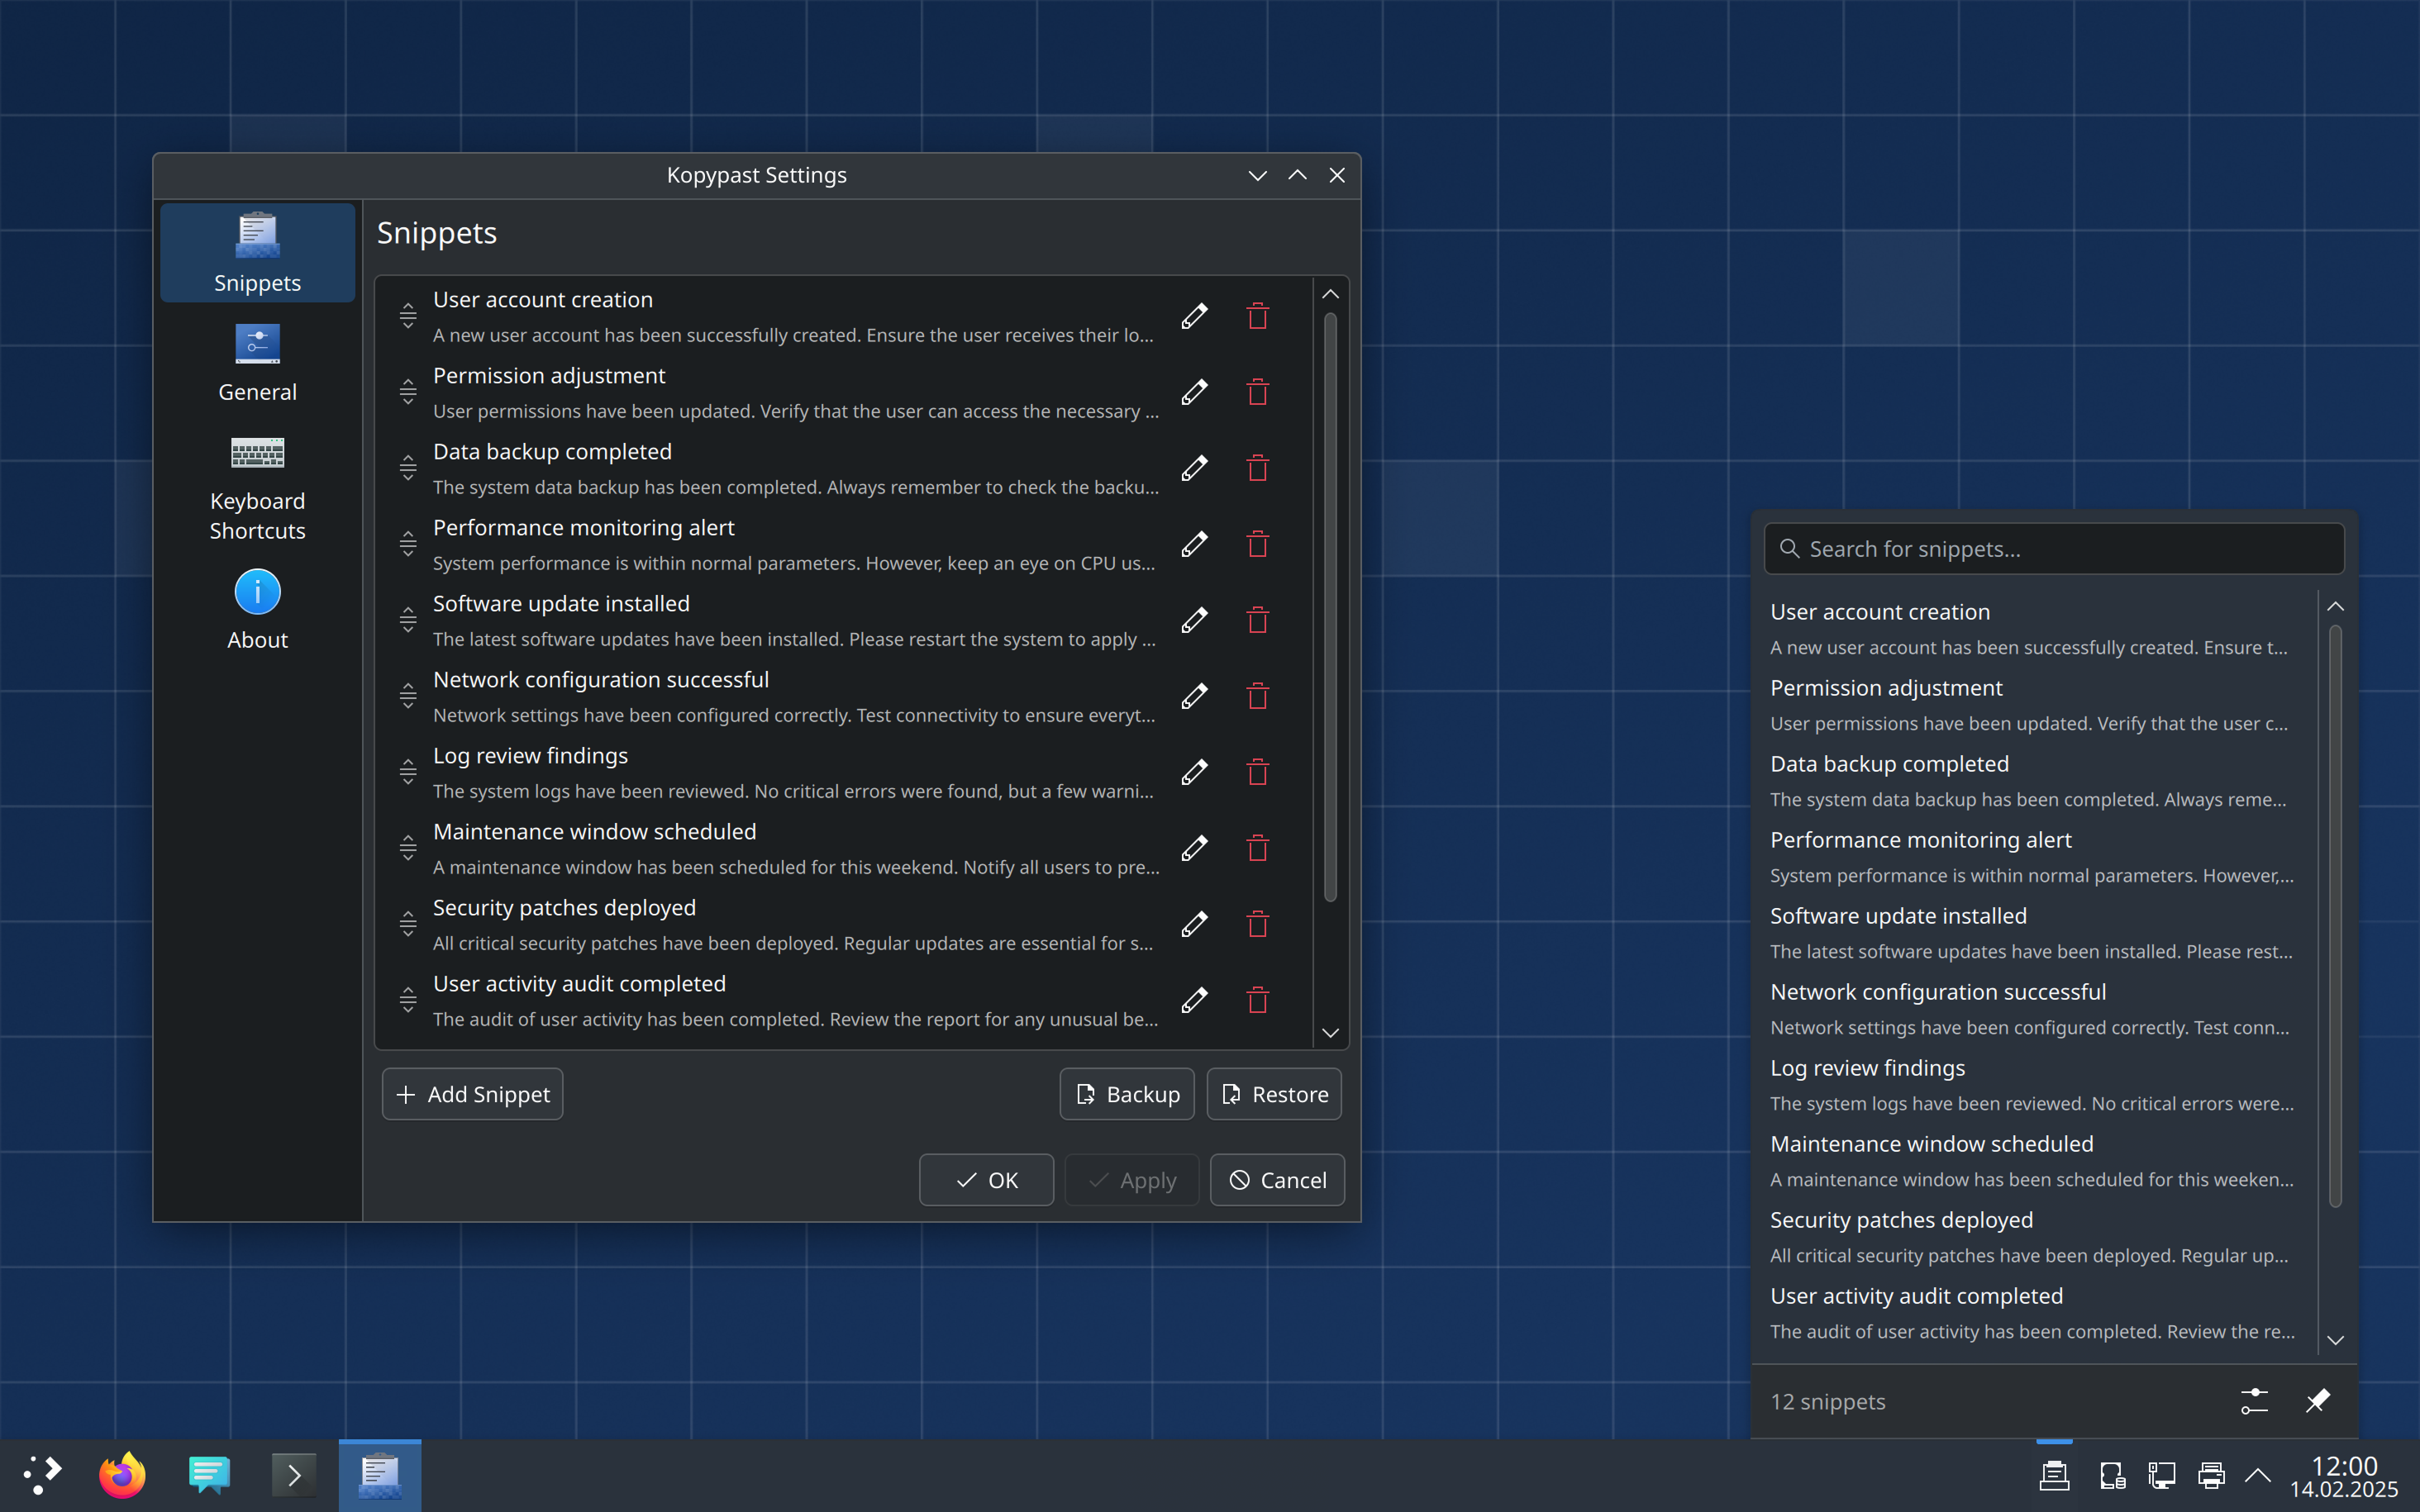2420x1512 pixels.
Task: Show hidden system tray icons
Action: [x=2258, y=1475]
